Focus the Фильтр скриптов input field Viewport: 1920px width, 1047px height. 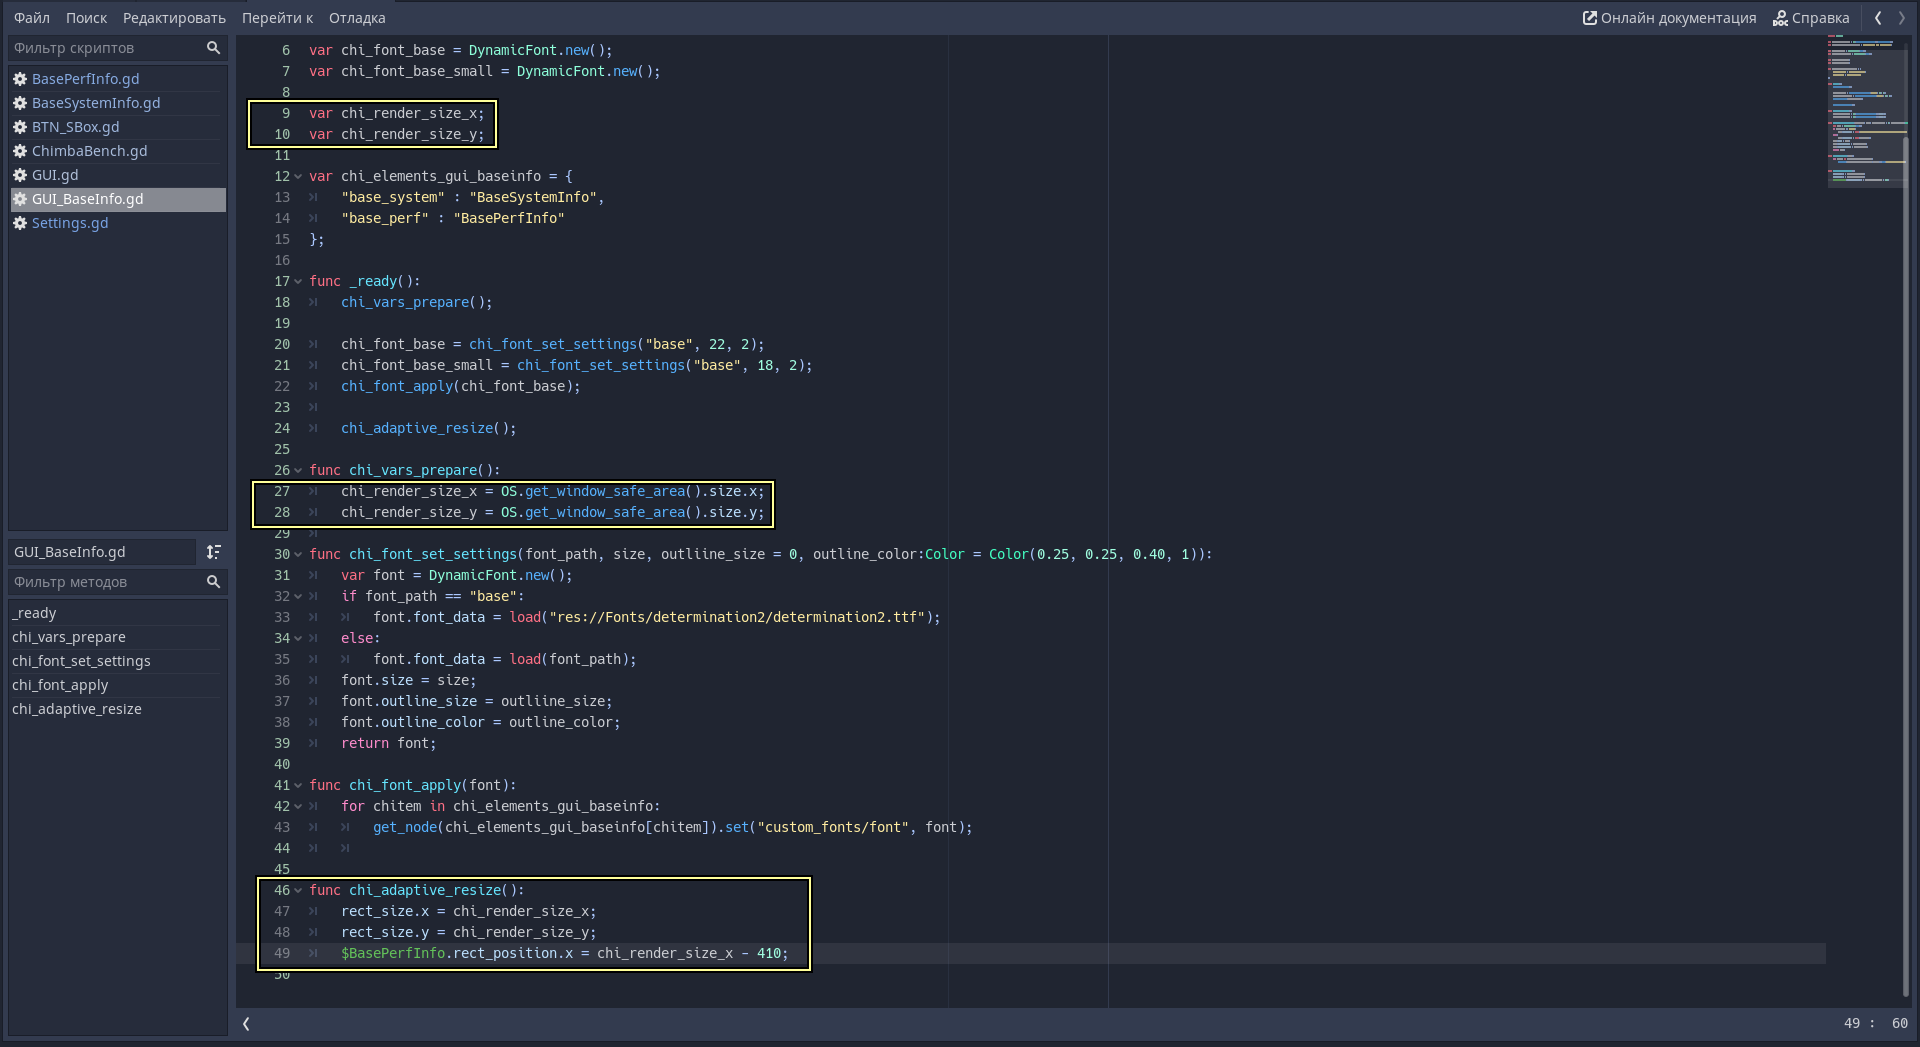pyautogui.click(x=105, y=48)
